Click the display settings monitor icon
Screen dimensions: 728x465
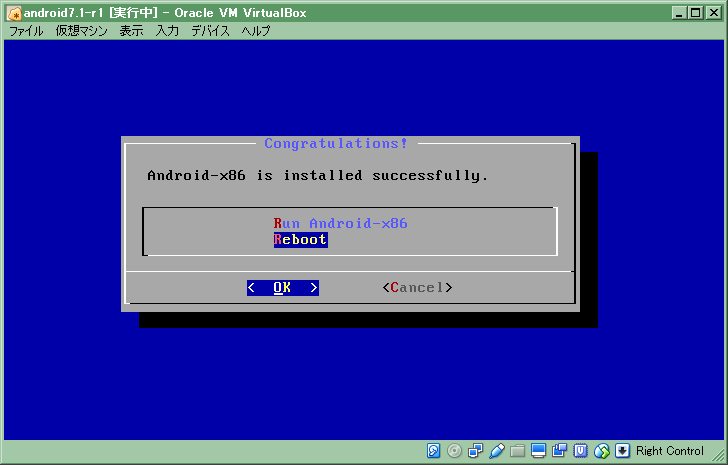point(539,451)
